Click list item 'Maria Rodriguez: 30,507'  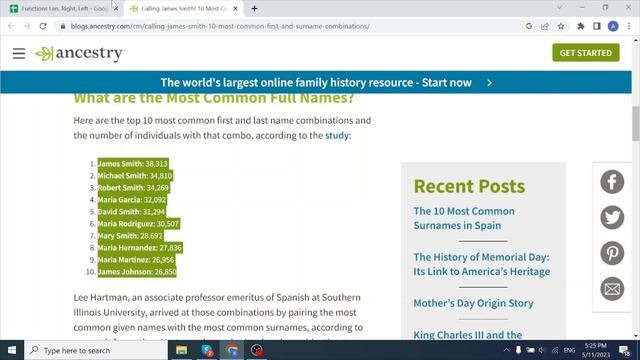pos(138,224)
